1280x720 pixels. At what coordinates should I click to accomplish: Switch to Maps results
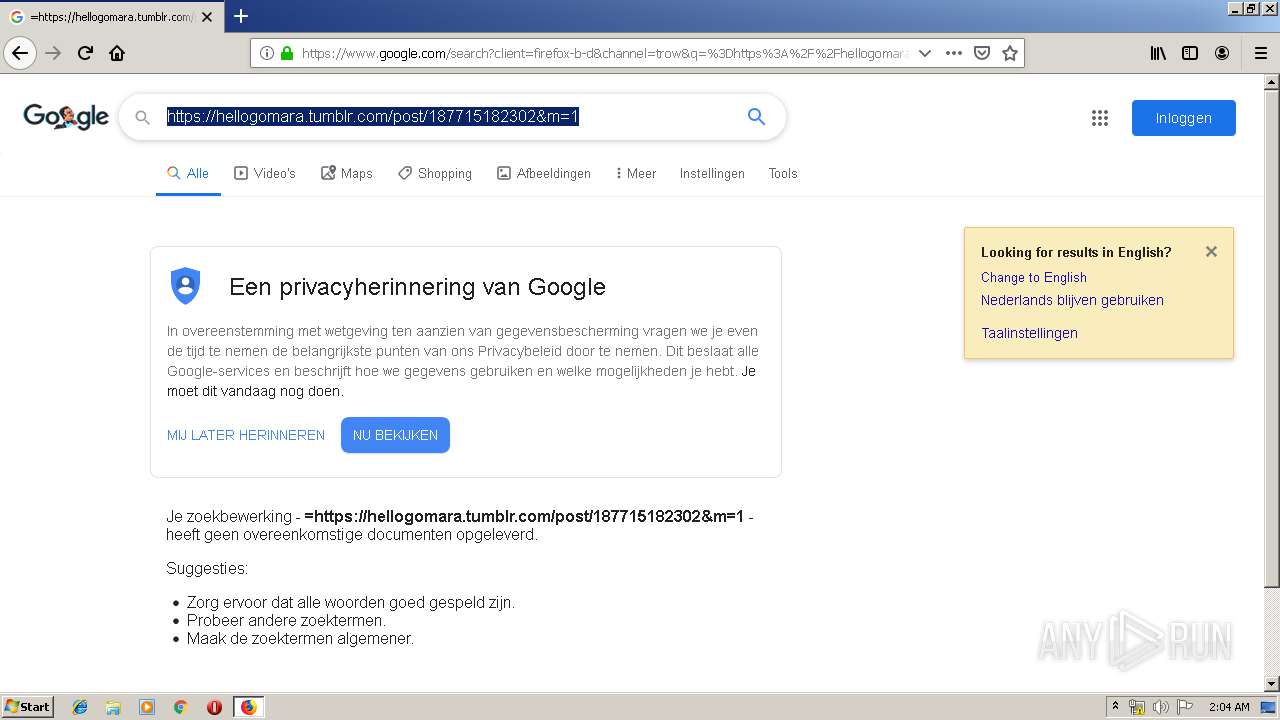coord(347,173)
